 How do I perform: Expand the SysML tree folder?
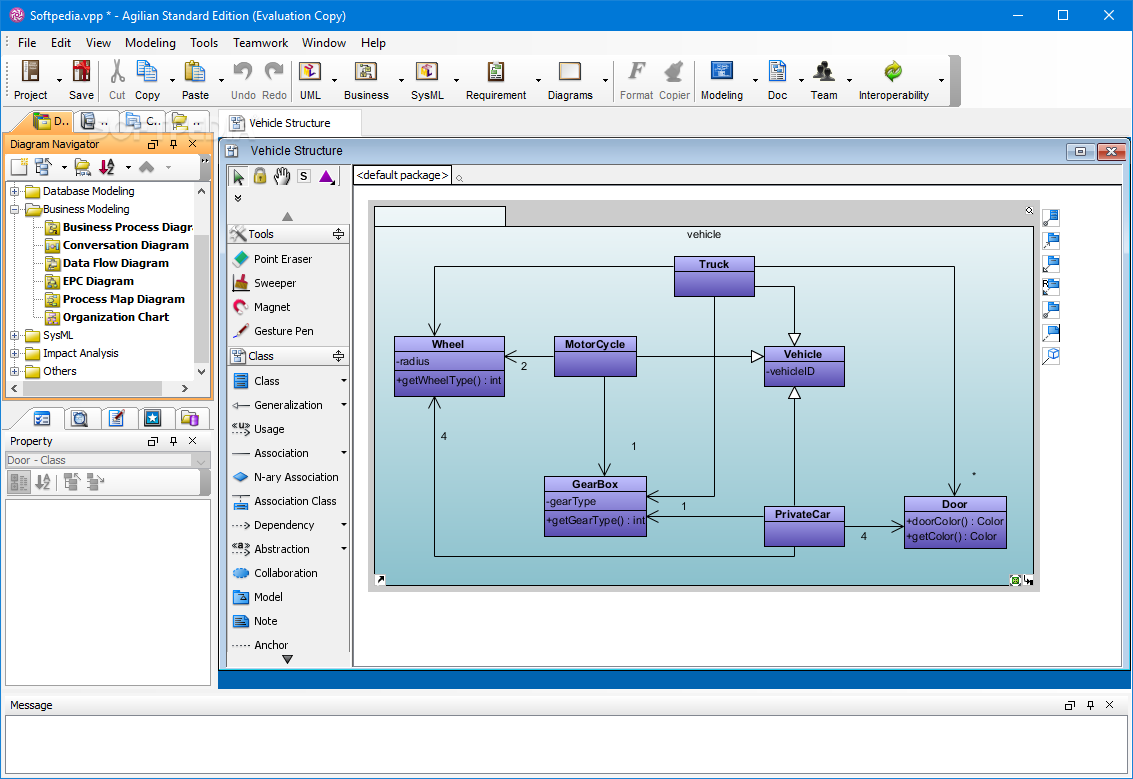pyautogui.click(x=14, y=335)
